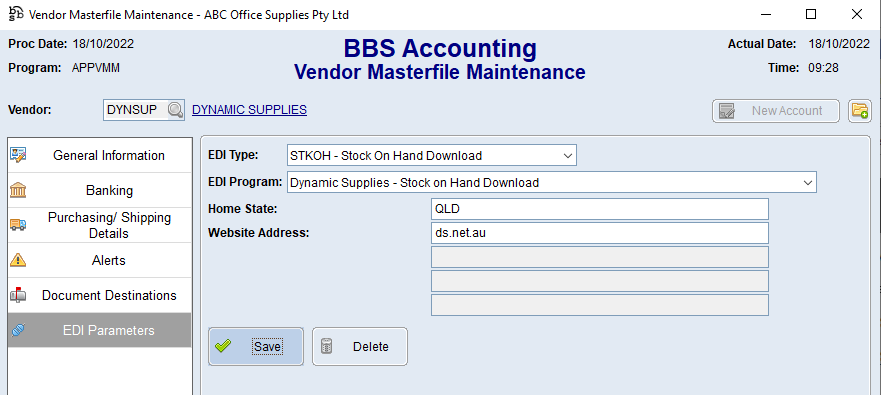Click the Vendor code field DYNSUP
The width and height of the screenshot is (881, 395).
[x=136, y=110]
